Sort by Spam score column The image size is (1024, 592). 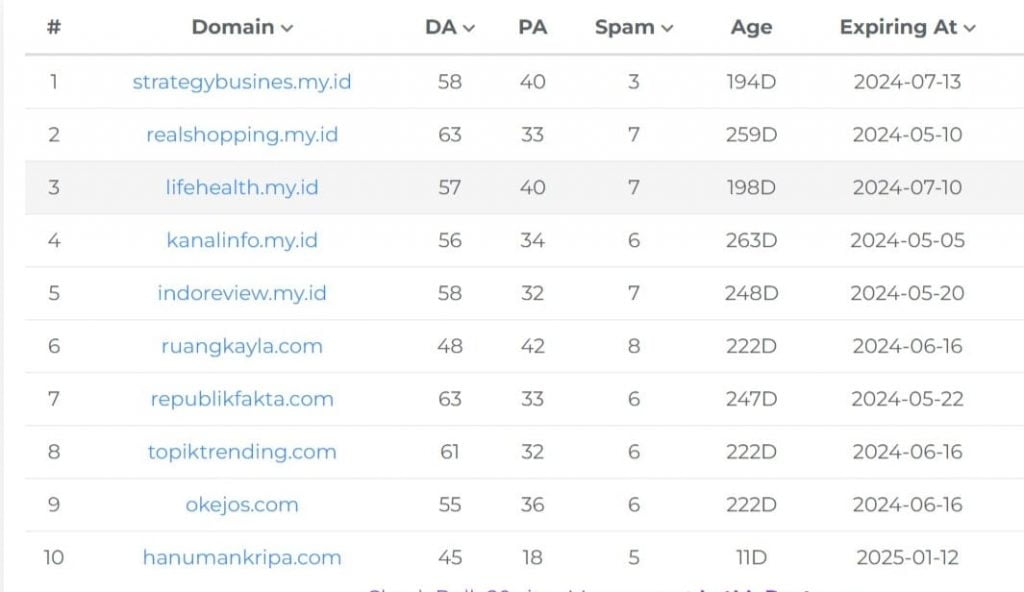(x=633, y=28)
